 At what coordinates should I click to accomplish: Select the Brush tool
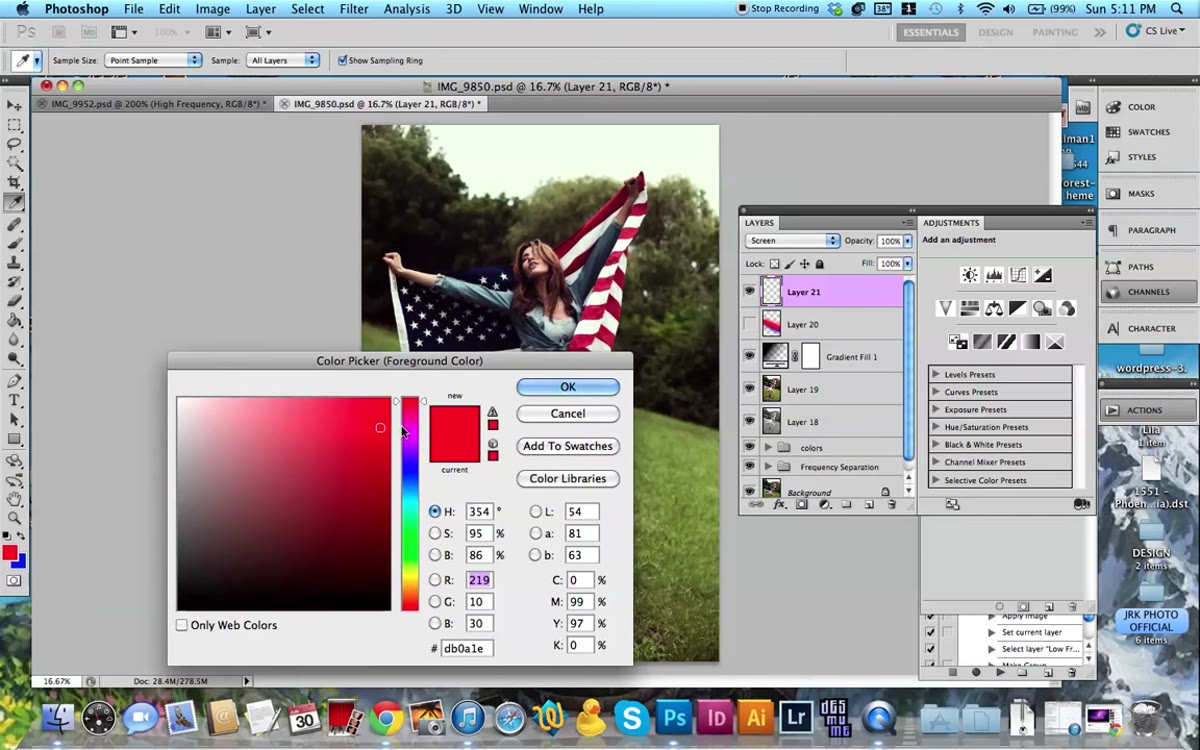(x=14, y=243)
